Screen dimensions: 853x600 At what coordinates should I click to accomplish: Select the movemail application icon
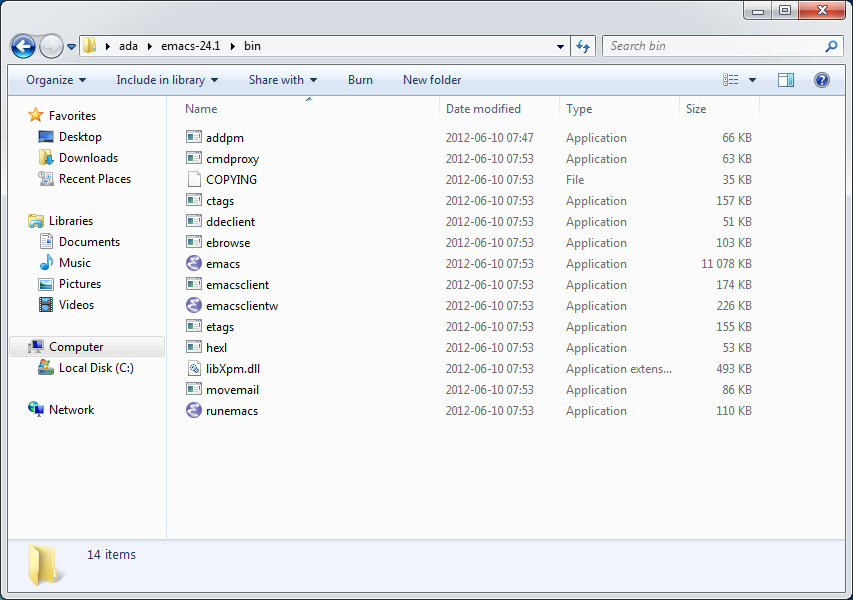(x=194, y=389)
